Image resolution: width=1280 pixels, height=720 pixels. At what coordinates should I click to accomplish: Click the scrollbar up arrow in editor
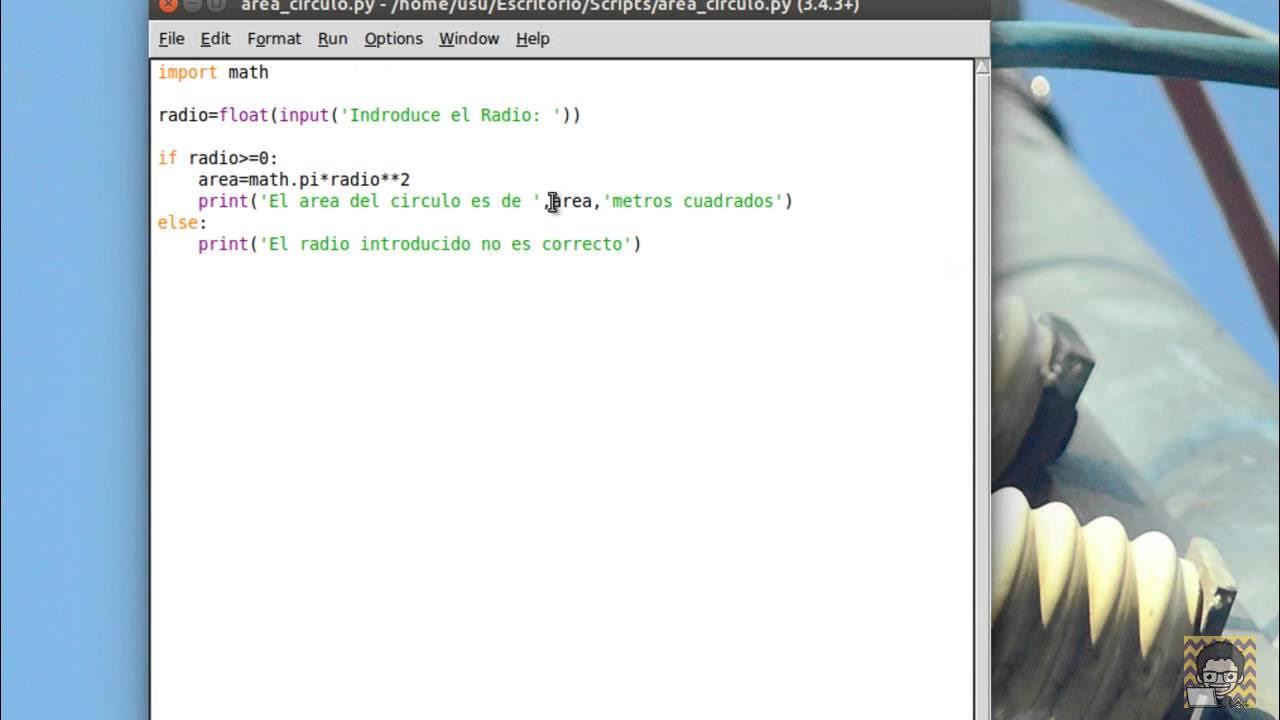coord(982,67)
